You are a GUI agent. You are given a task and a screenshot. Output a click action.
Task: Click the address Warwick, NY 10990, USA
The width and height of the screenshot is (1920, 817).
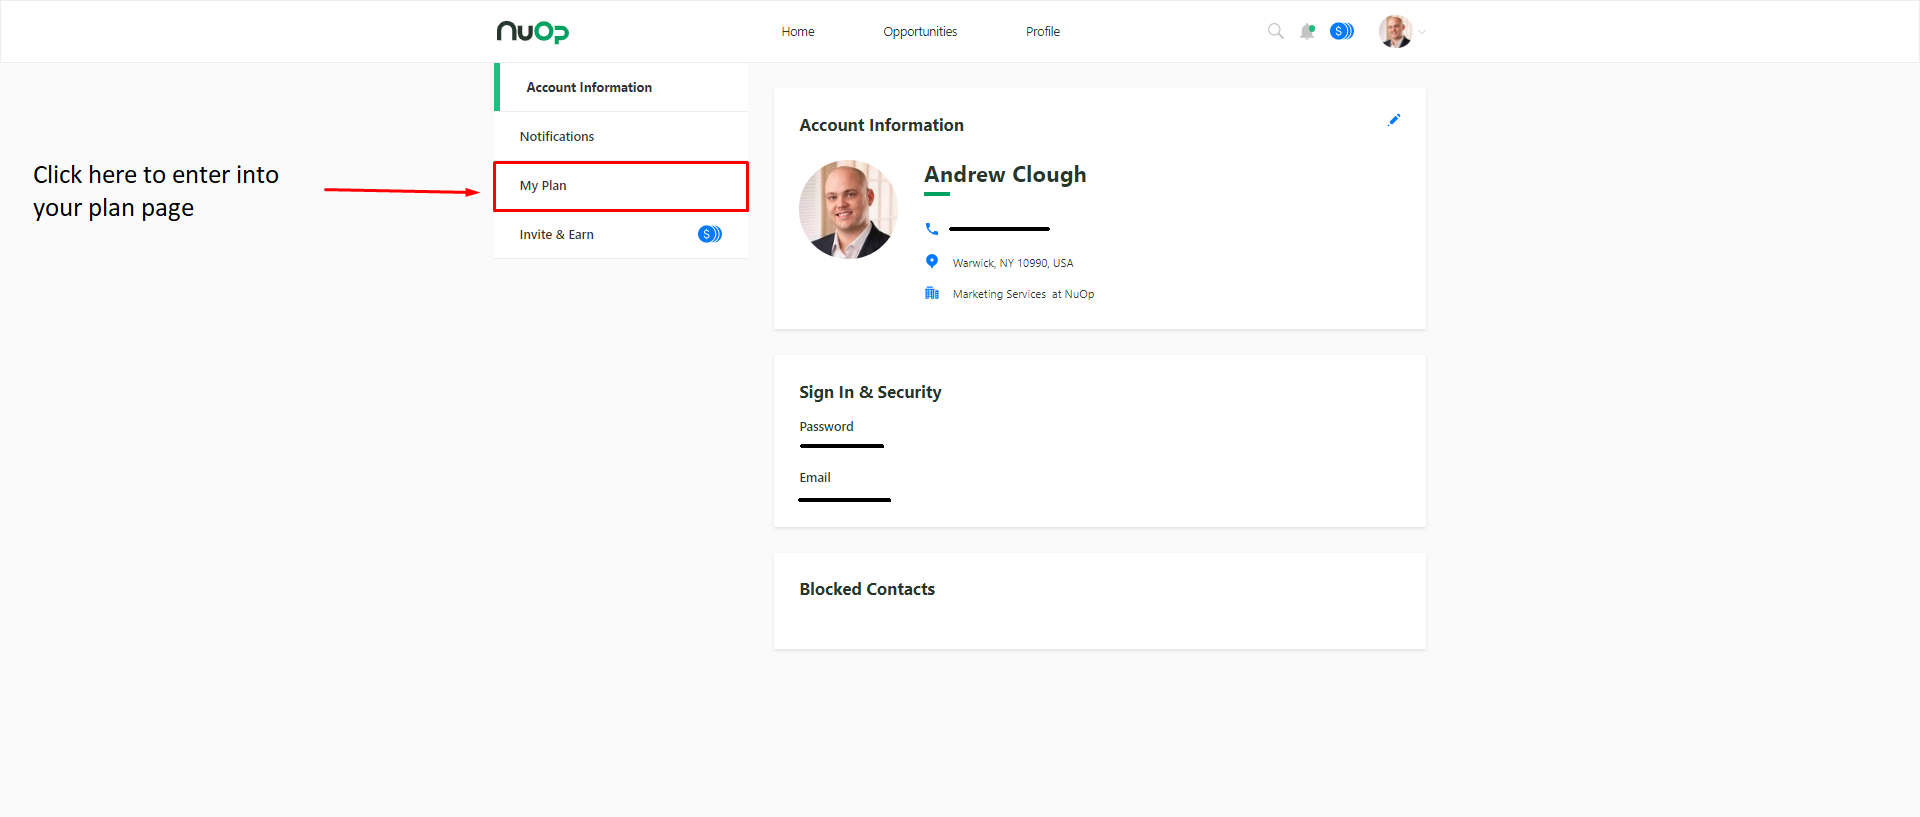(x=1013, y=263)
